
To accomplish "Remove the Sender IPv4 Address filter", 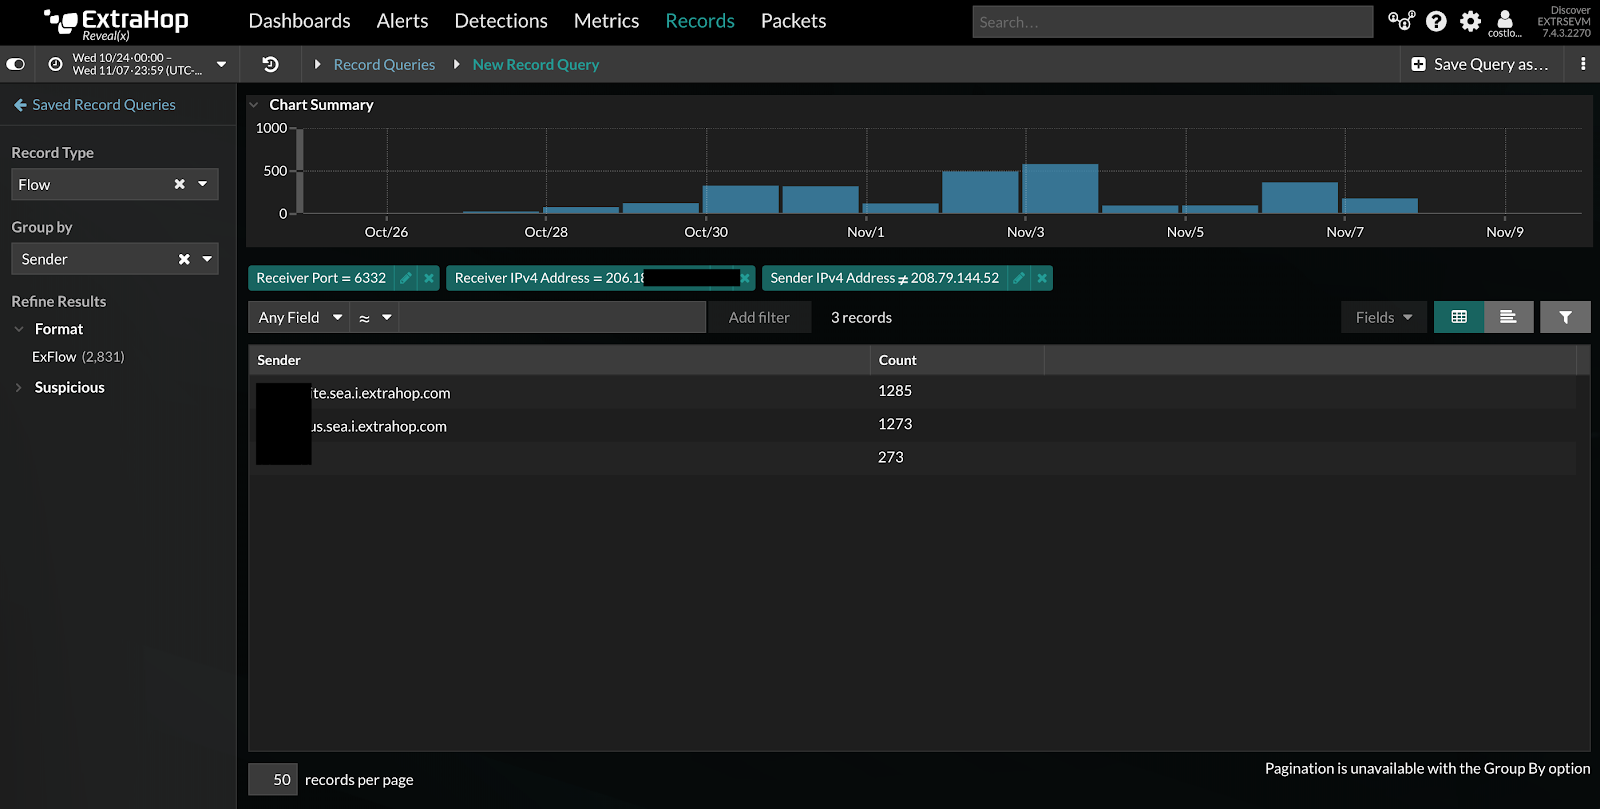I will coord(1042,278).
